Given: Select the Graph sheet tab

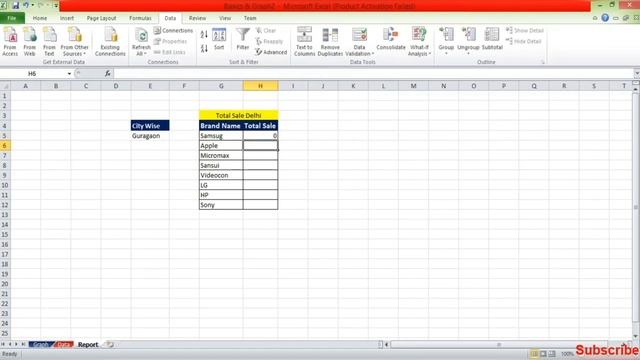Looking at the screenshot, I should tap(41, 345).
